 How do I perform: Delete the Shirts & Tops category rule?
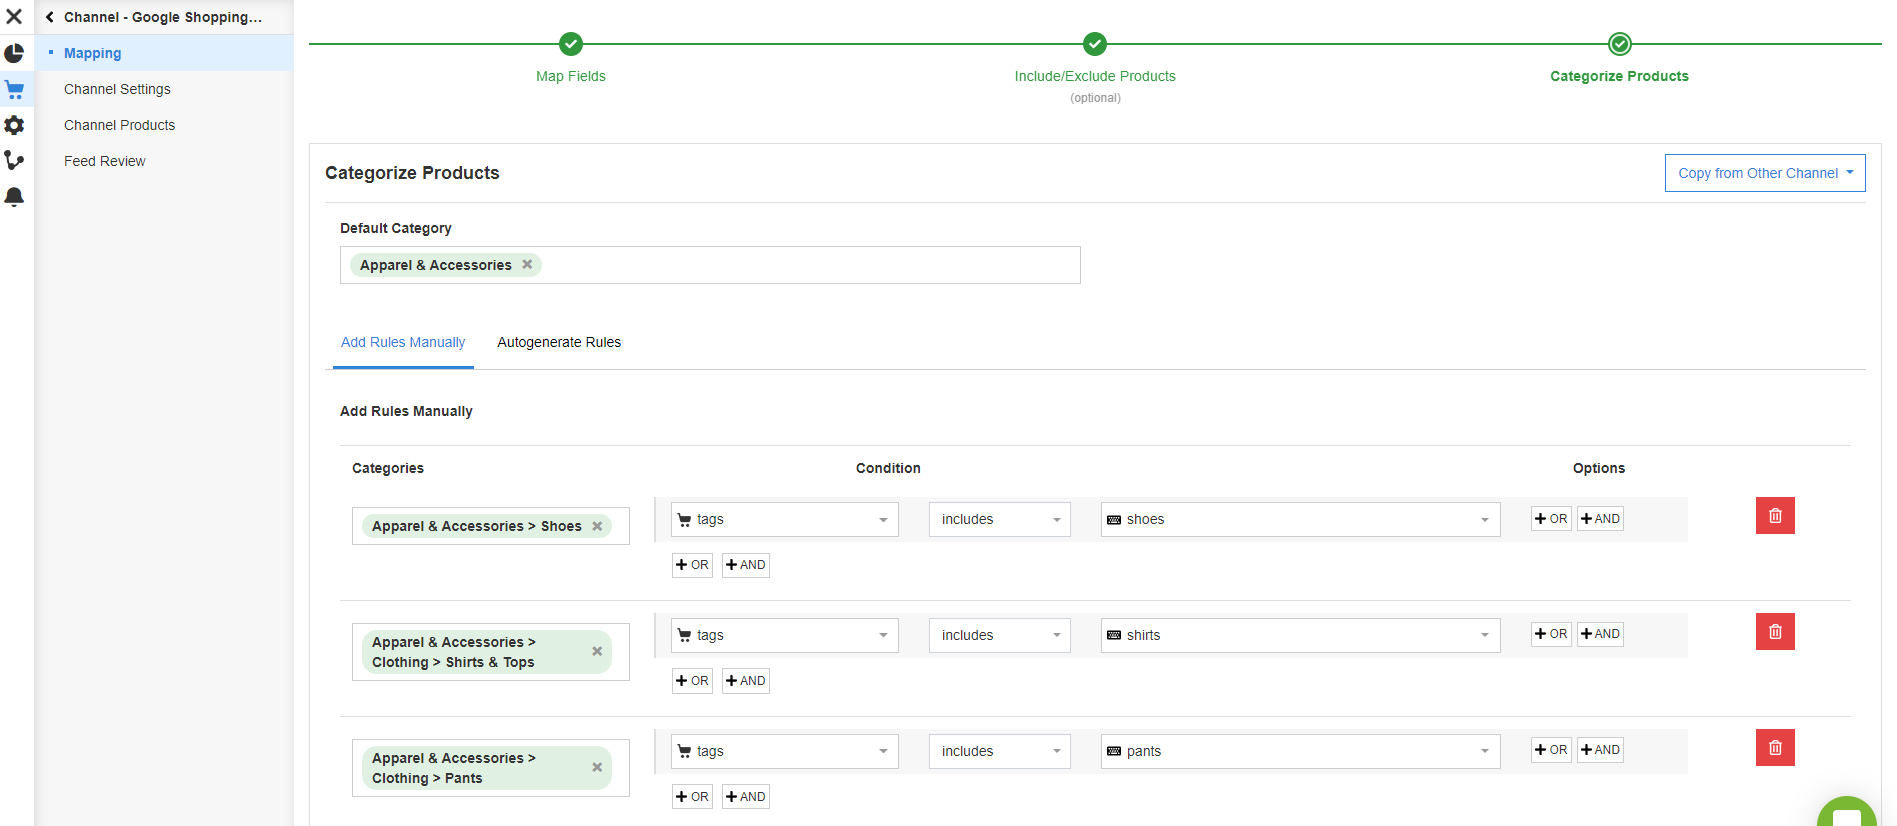pos(1775,632)
